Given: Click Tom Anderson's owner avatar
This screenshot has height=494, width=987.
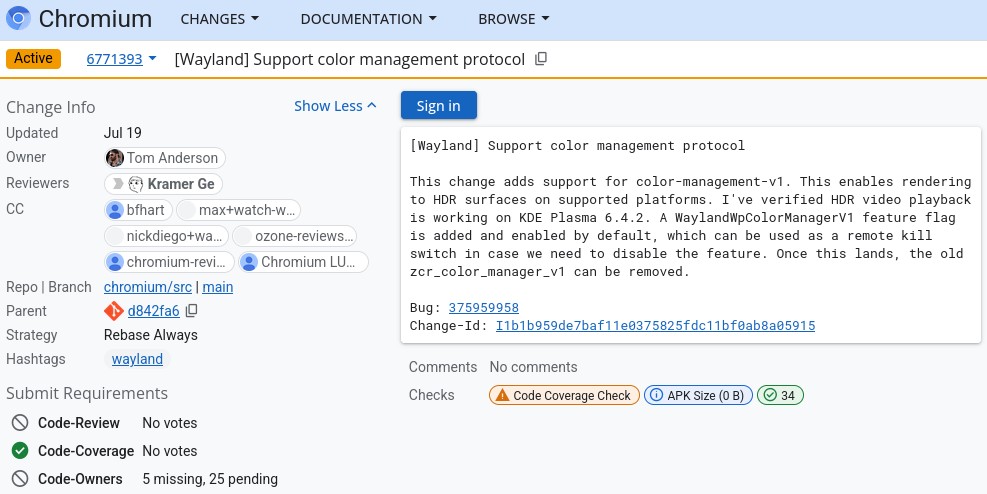Looking at the screenshot, I should tap(115, 158).
